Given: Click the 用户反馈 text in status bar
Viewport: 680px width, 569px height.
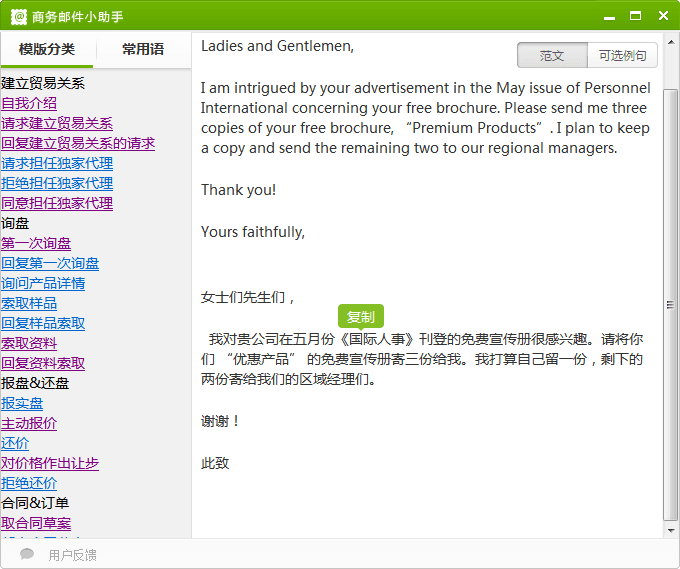Looking at the screenshot, I should coord(73,555).
